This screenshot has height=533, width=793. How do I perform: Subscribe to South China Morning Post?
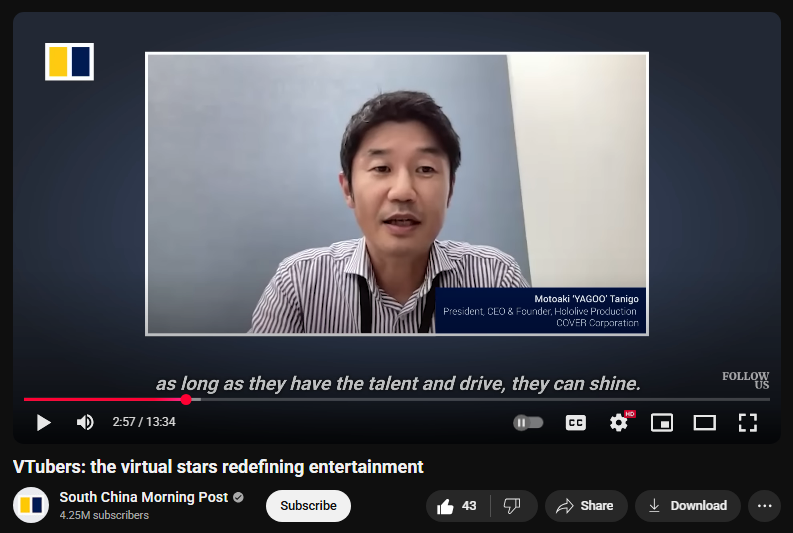(x=308, y=506)
